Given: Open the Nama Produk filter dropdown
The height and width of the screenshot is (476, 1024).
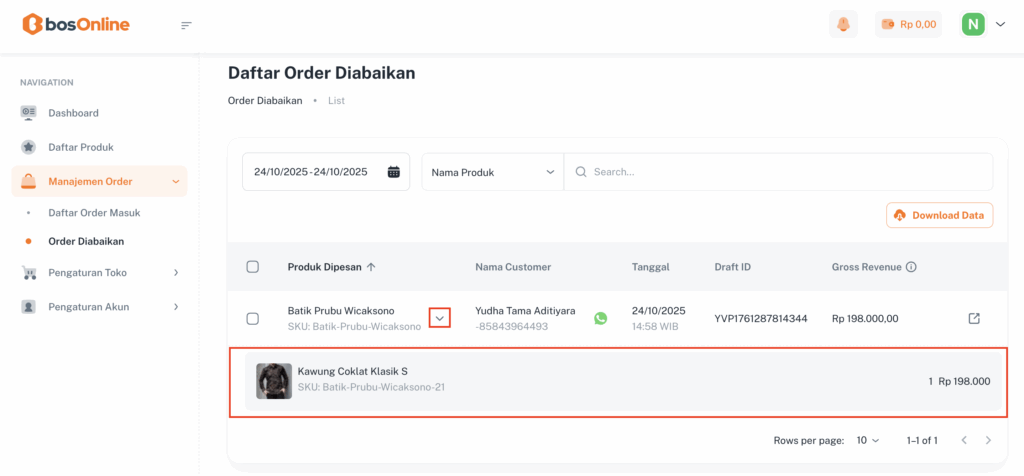Looking at the screenshot, I should pyautogui.click(x=492, y=172).
